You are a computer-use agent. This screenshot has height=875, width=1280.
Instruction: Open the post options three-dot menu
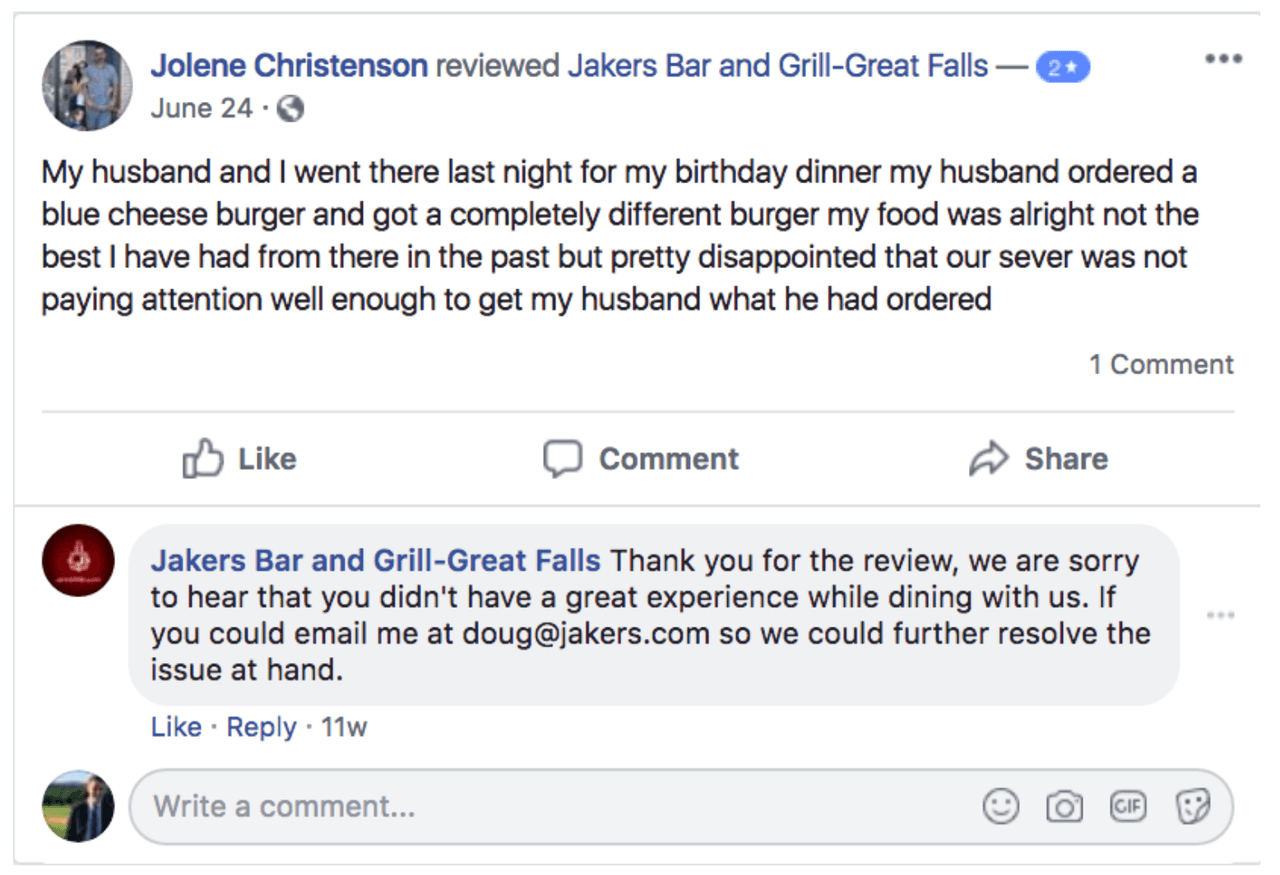tap(1222, 59)
